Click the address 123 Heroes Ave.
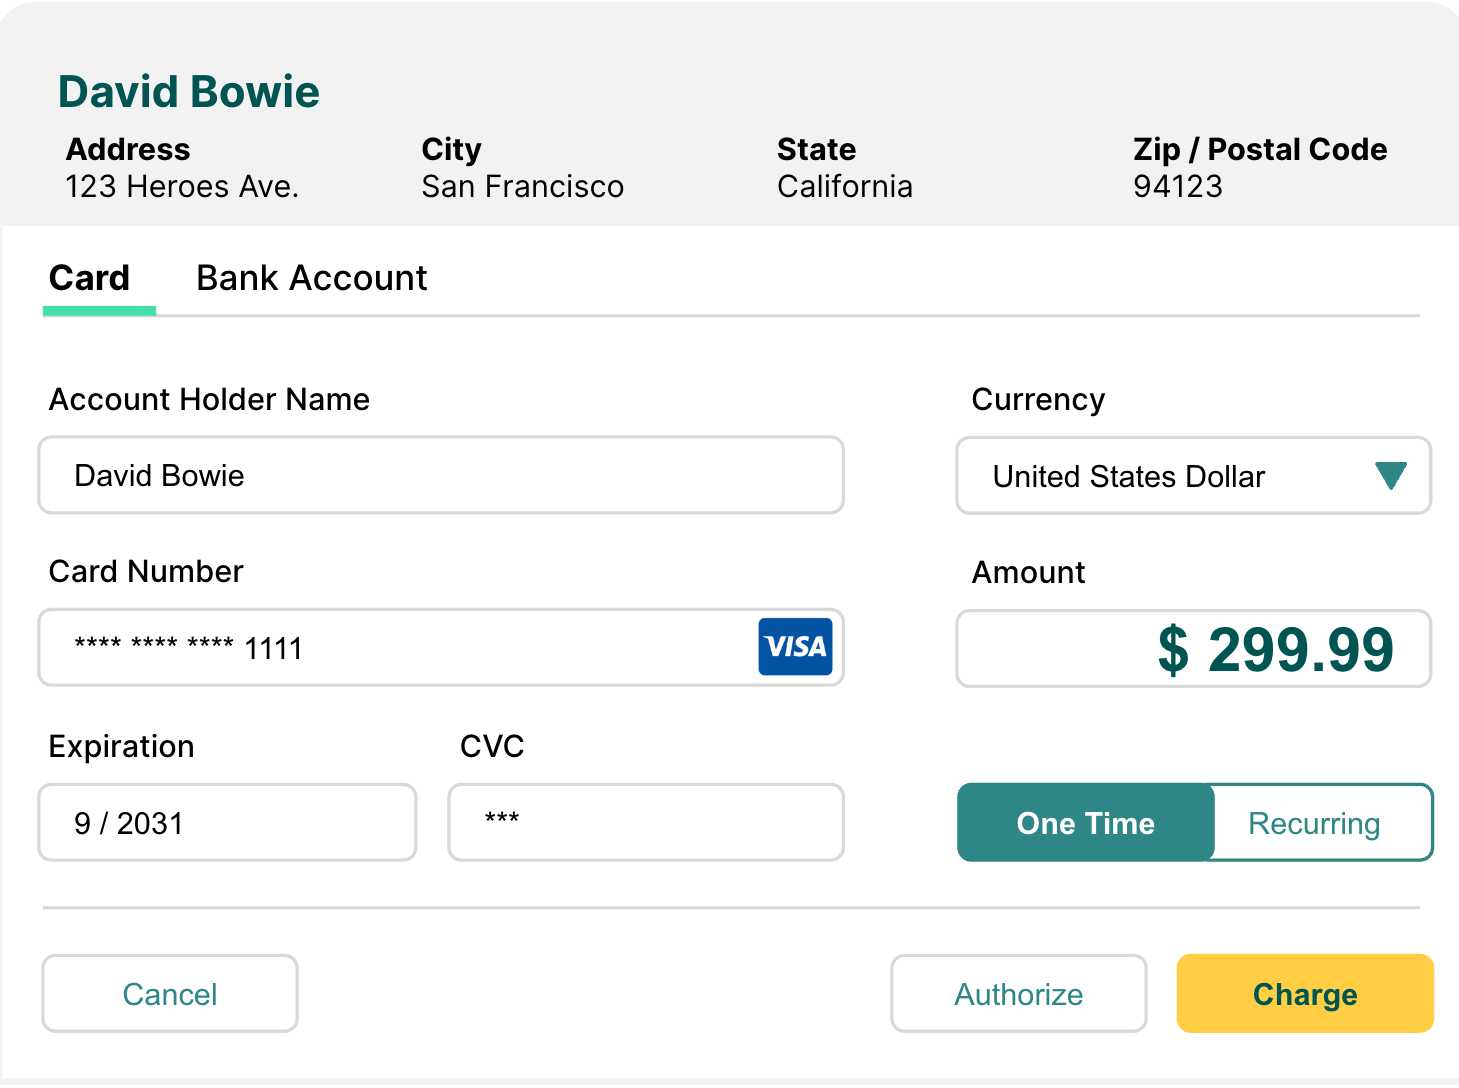 click(x=182, y=187)
